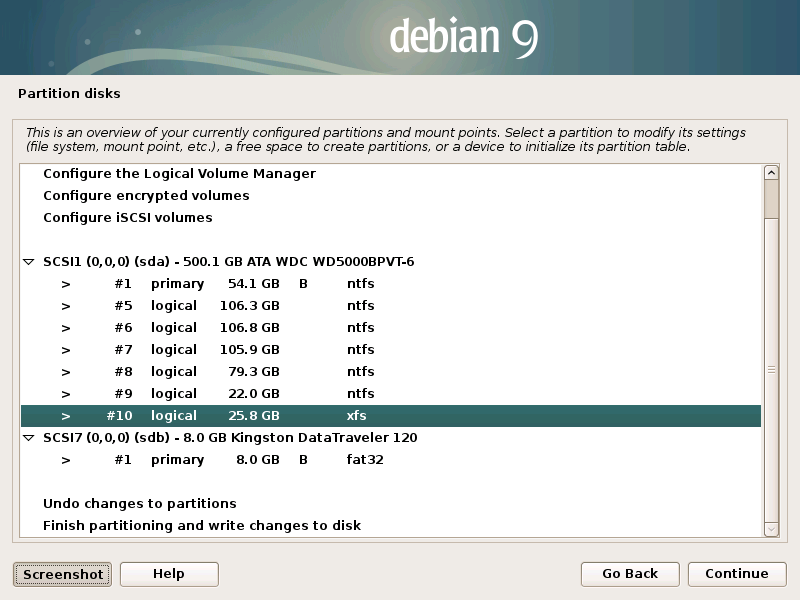This screenshot has width=800, height=600.
Task: Click the Screenshot button
Action: (62, 574)
